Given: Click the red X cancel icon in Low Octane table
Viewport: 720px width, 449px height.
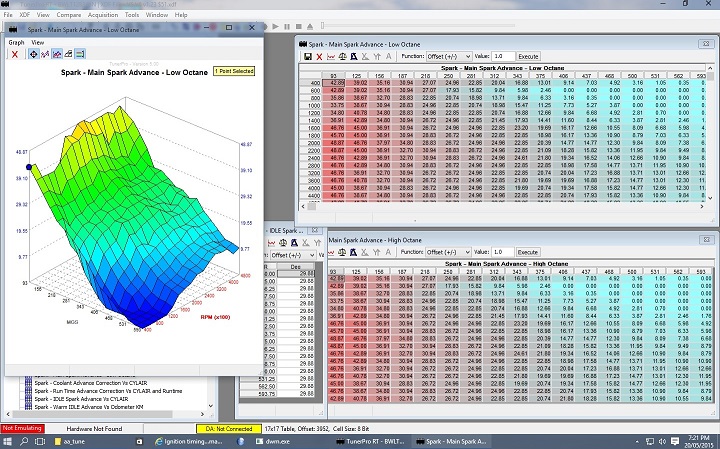Looking at the screenshot, I should point(320,56).
